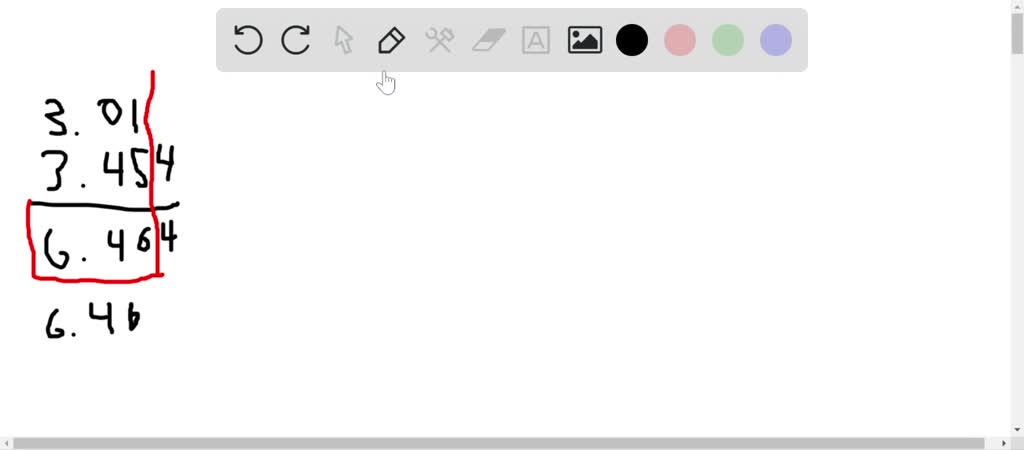Choose the pink color swatch
1024x450 pixels.
[680, 40]
